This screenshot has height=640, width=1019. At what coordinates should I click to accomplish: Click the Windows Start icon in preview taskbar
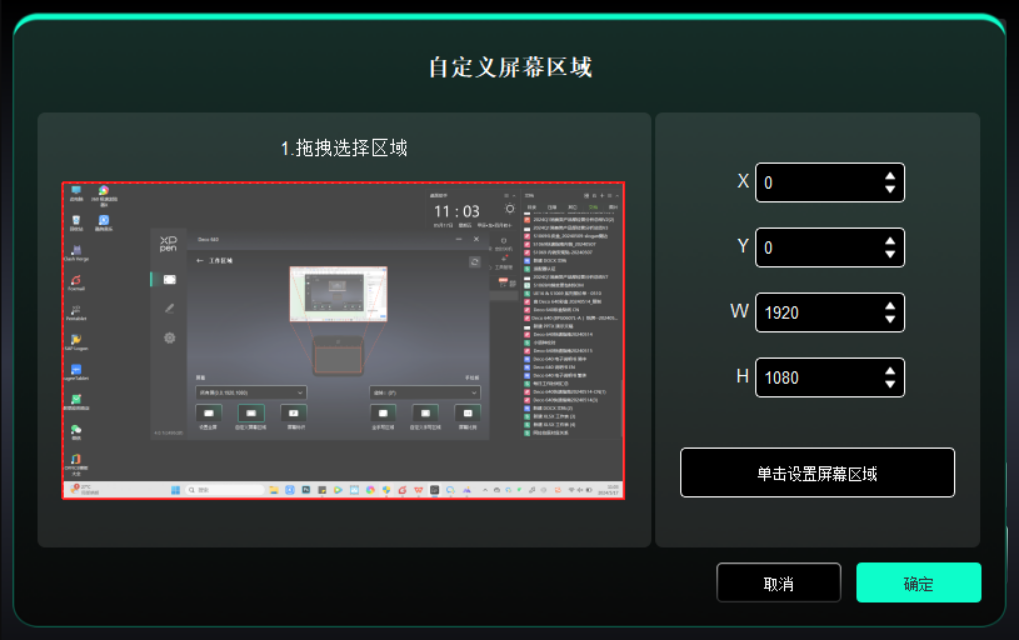click(175, 490)
